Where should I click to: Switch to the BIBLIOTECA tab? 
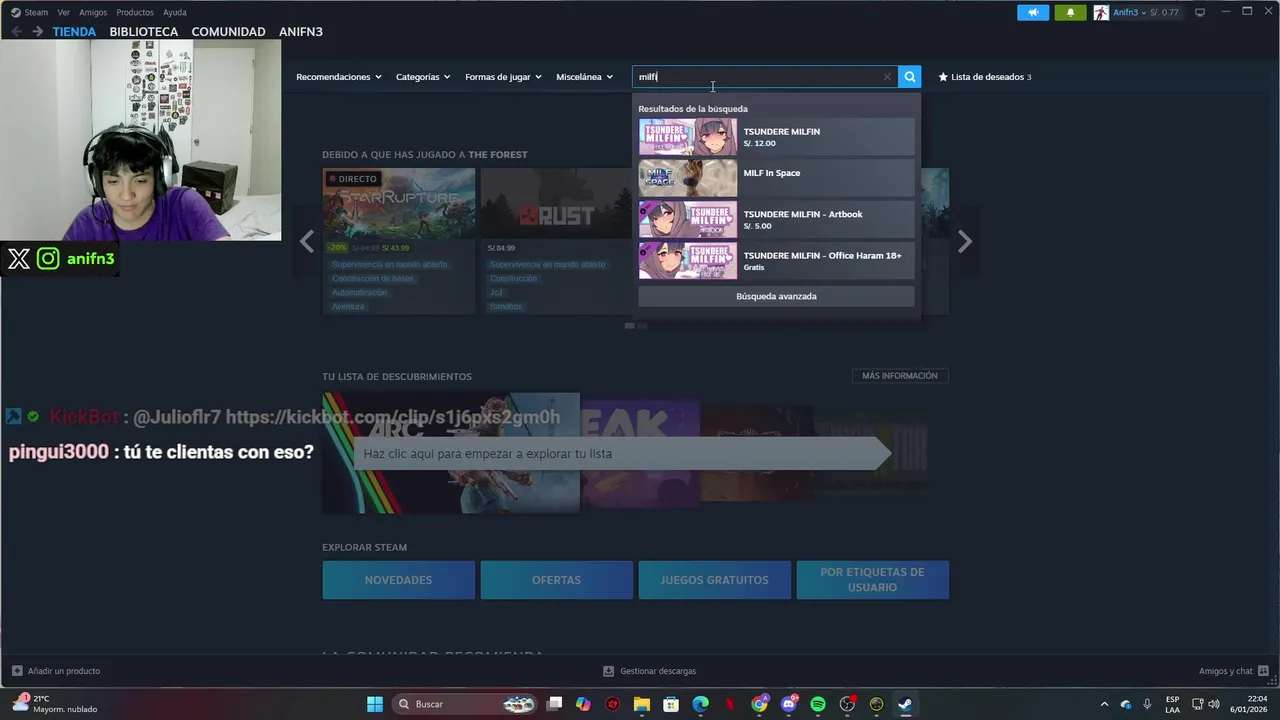pos(144,32)
